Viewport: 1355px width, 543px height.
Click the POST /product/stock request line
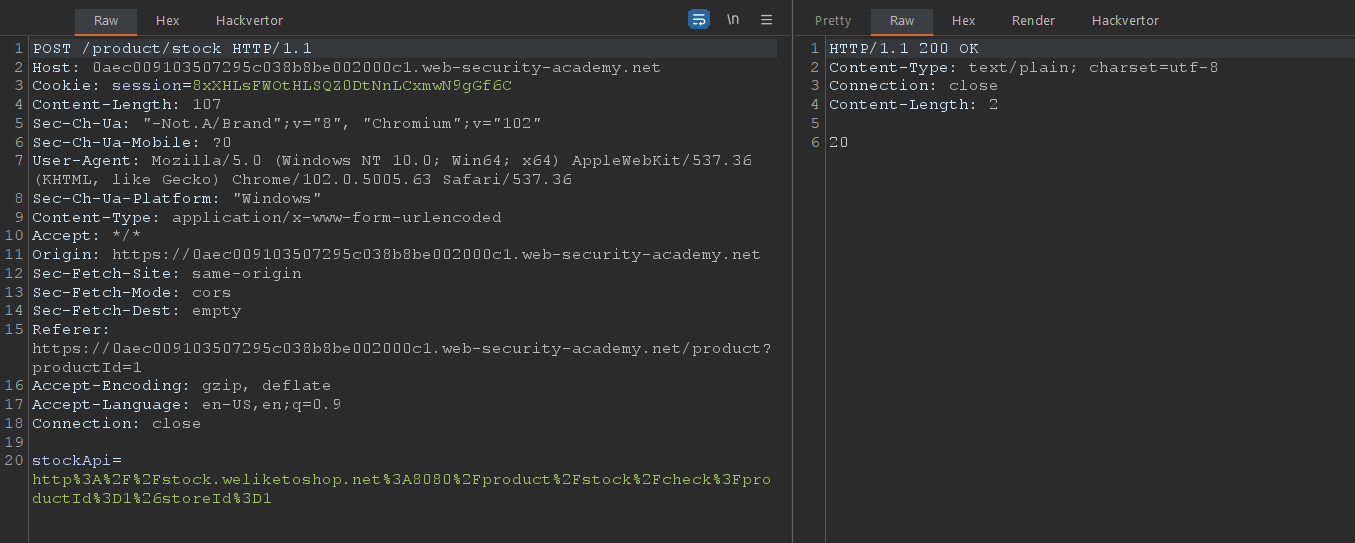pos(172,48)
